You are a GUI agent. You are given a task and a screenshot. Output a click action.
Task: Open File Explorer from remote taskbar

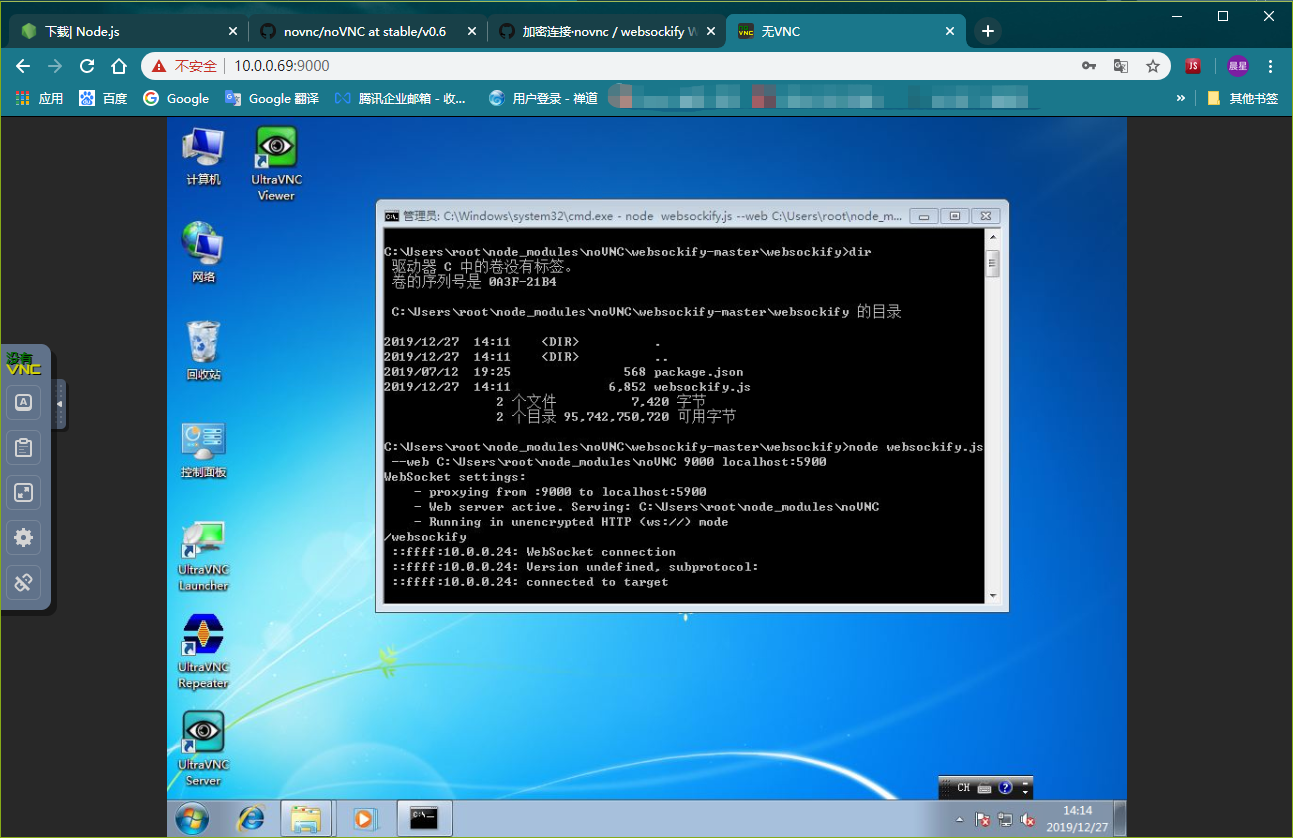click(305, 819)
